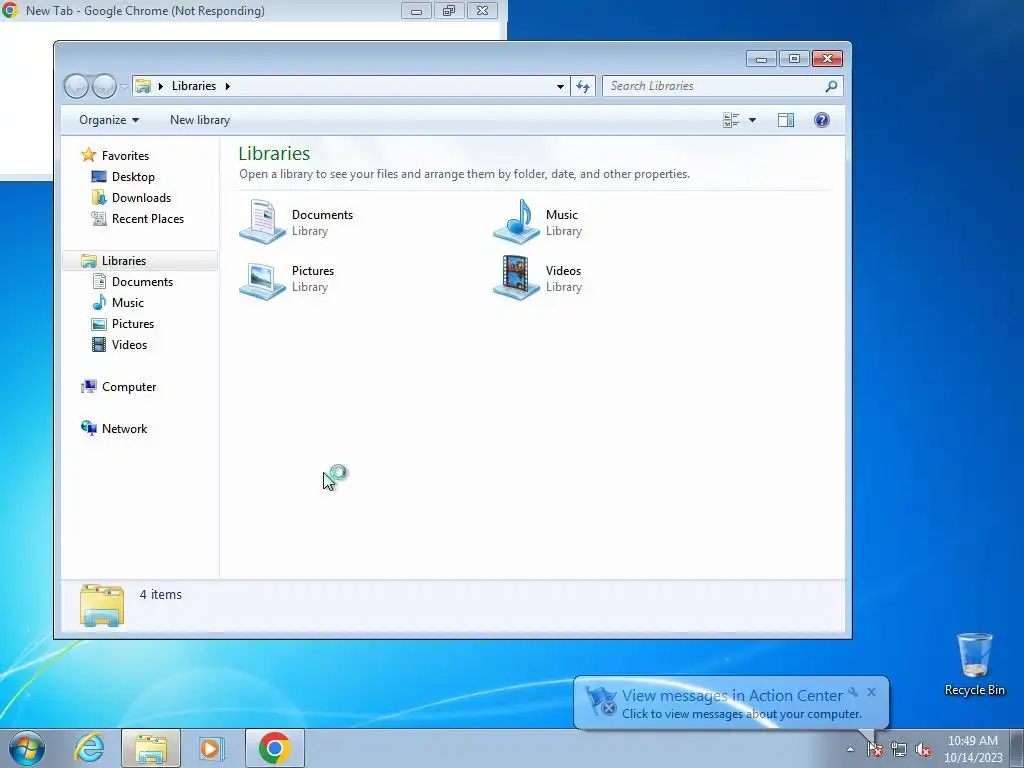Toggle the preview pane

click(x=786, y=120)
